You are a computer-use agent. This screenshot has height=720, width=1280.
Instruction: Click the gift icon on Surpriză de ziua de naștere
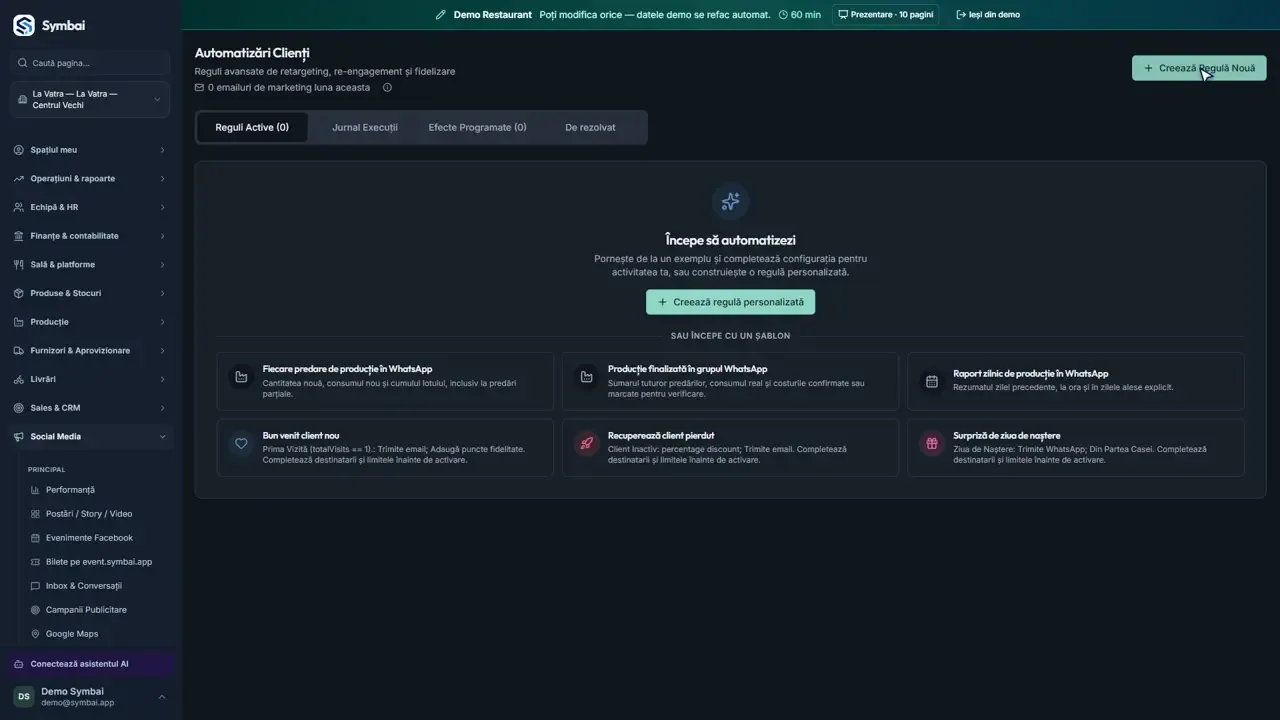click(932, 443)
